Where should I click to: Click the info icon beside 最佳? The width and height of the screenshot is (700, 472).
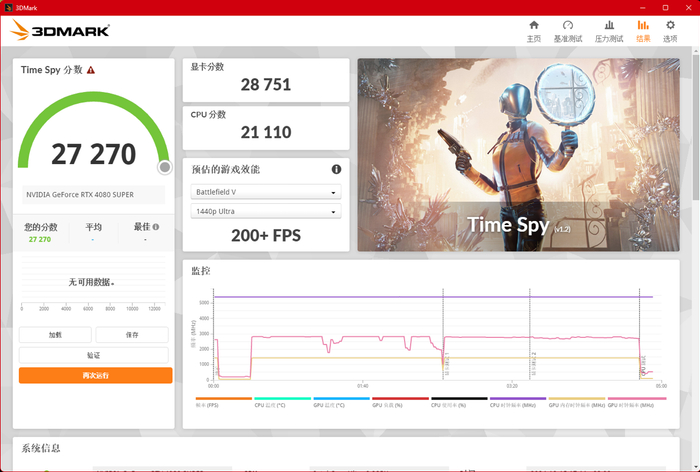[156, 227]
